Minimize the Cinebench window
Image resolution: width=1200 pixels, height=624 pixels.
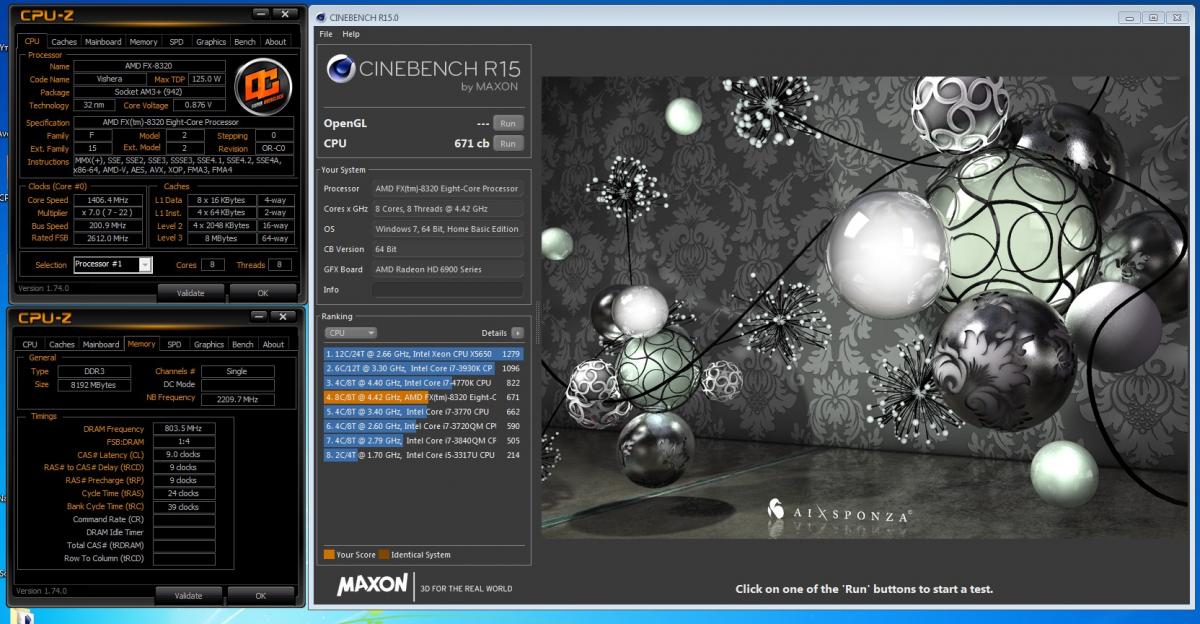point(1132,18)
